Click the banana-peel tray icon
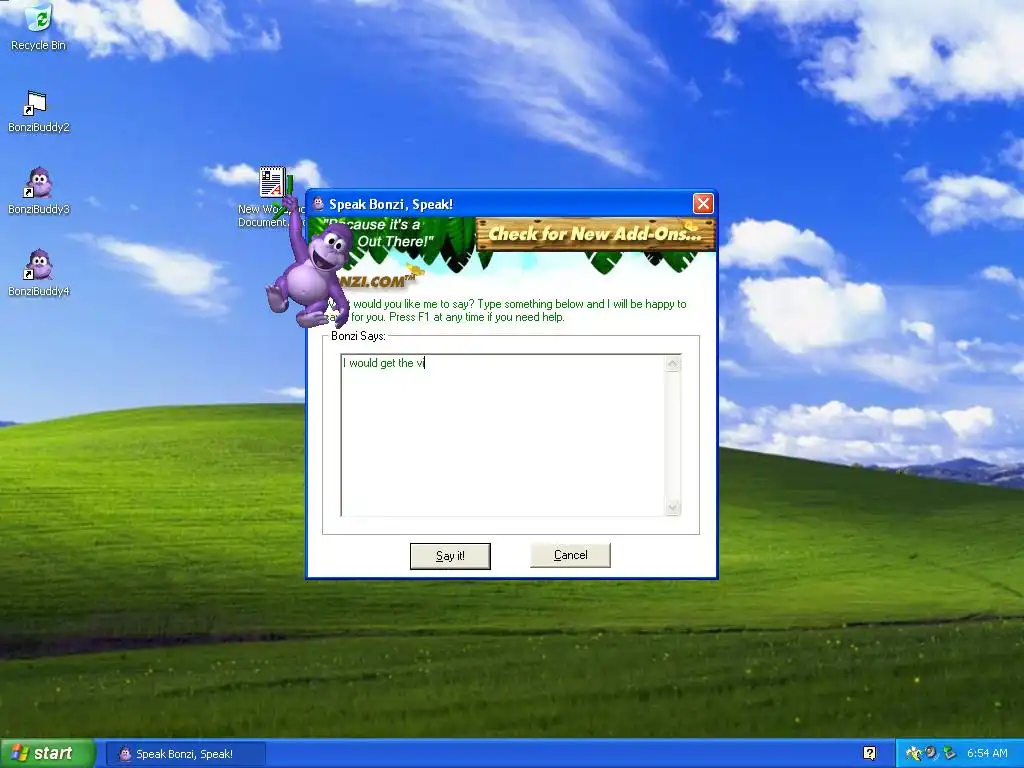 tap(913, 753)
